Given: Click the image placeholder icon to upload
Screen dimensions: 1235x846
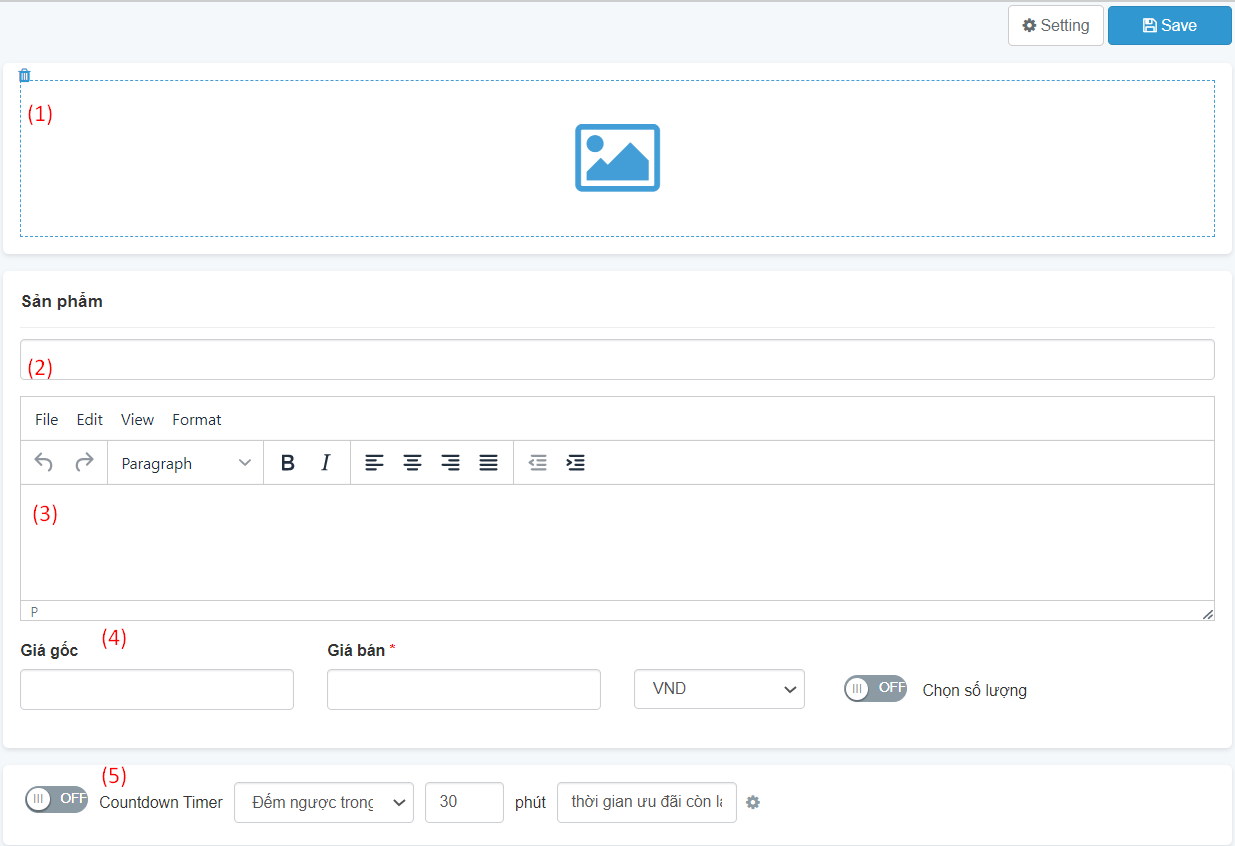Looking at the screenshot, I should pyautogui.click(x=617, y=158).
